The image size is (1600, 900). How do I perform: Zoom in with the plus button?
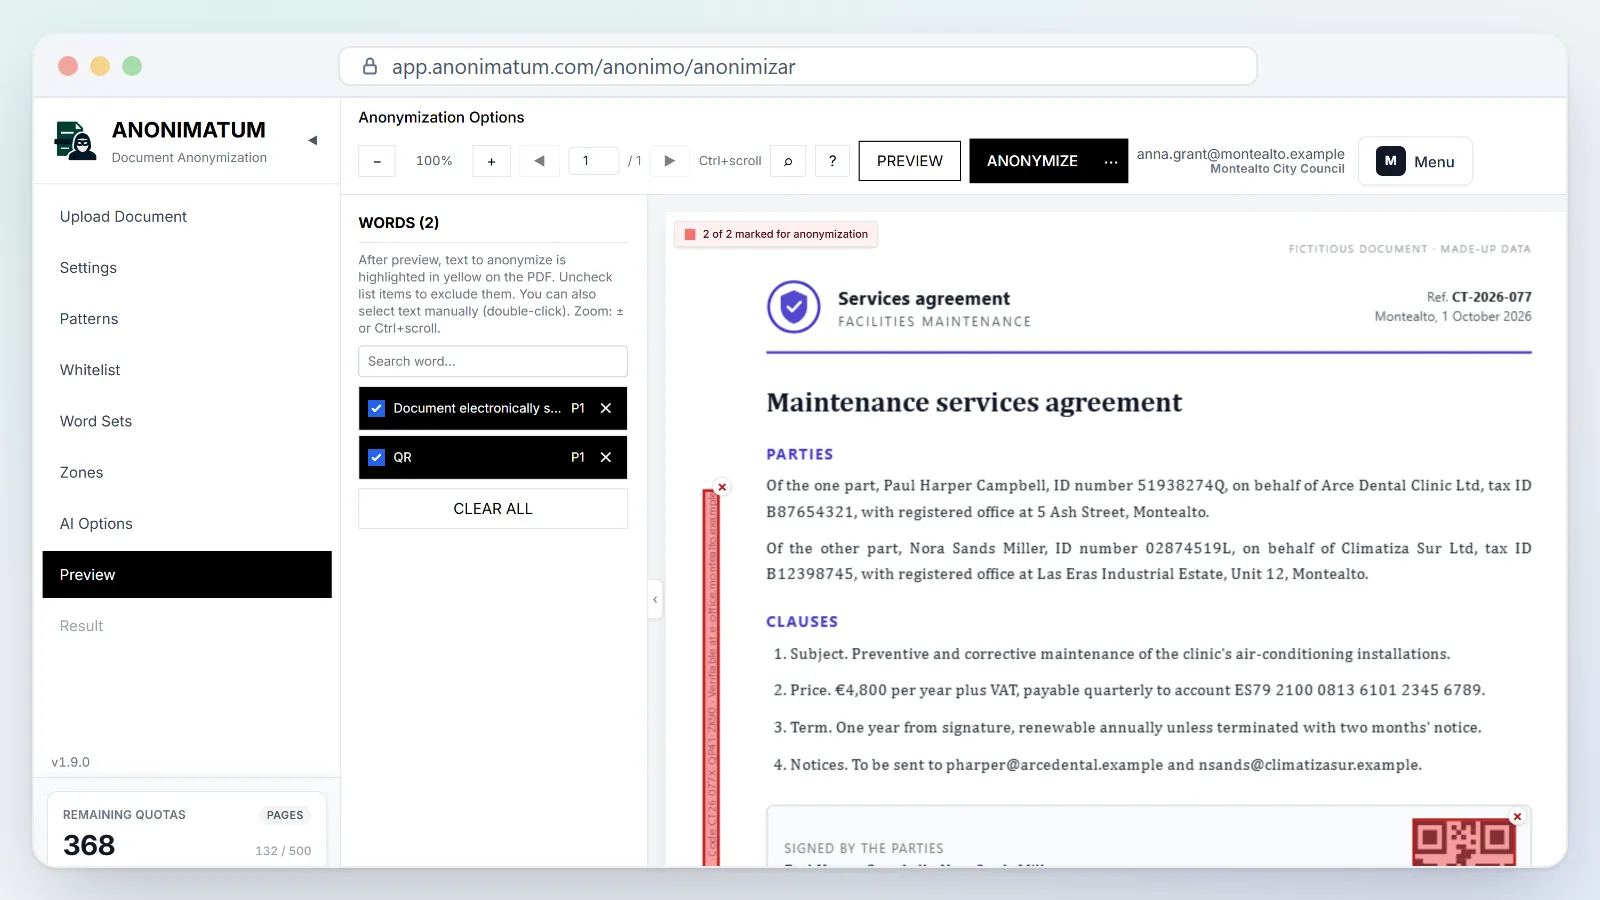click(491, 161)
